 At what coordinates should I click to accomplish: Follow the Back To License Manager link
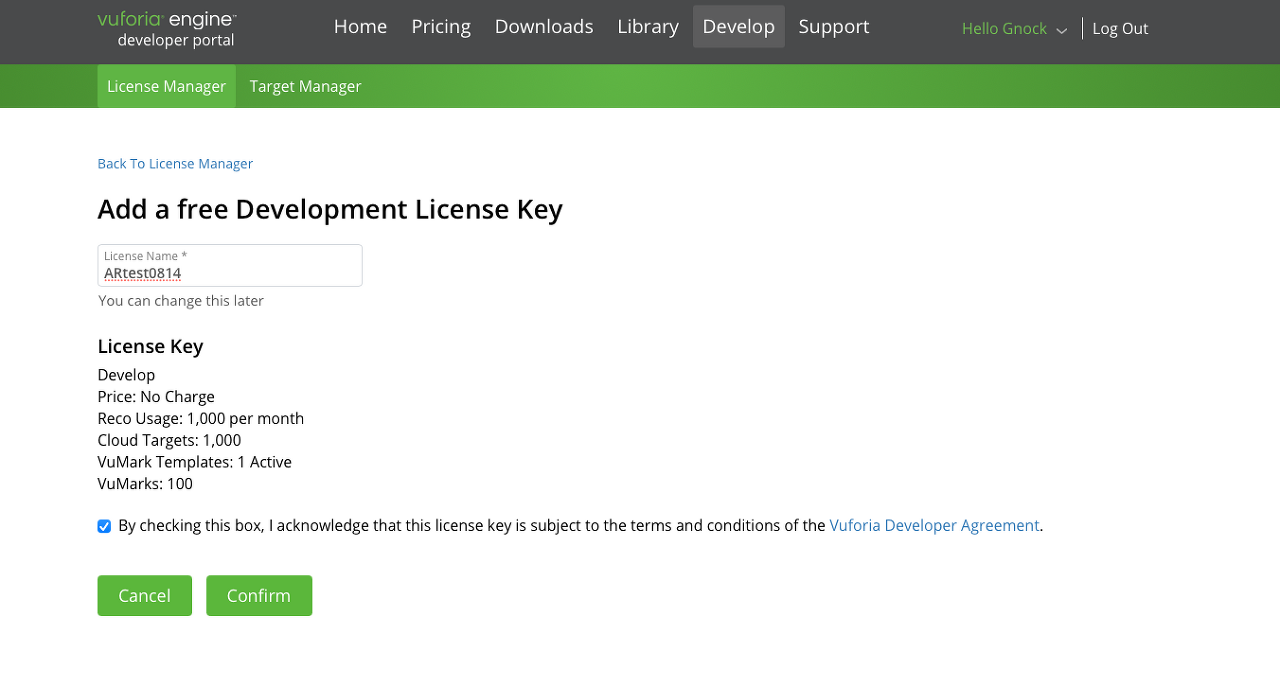[175, 164]
